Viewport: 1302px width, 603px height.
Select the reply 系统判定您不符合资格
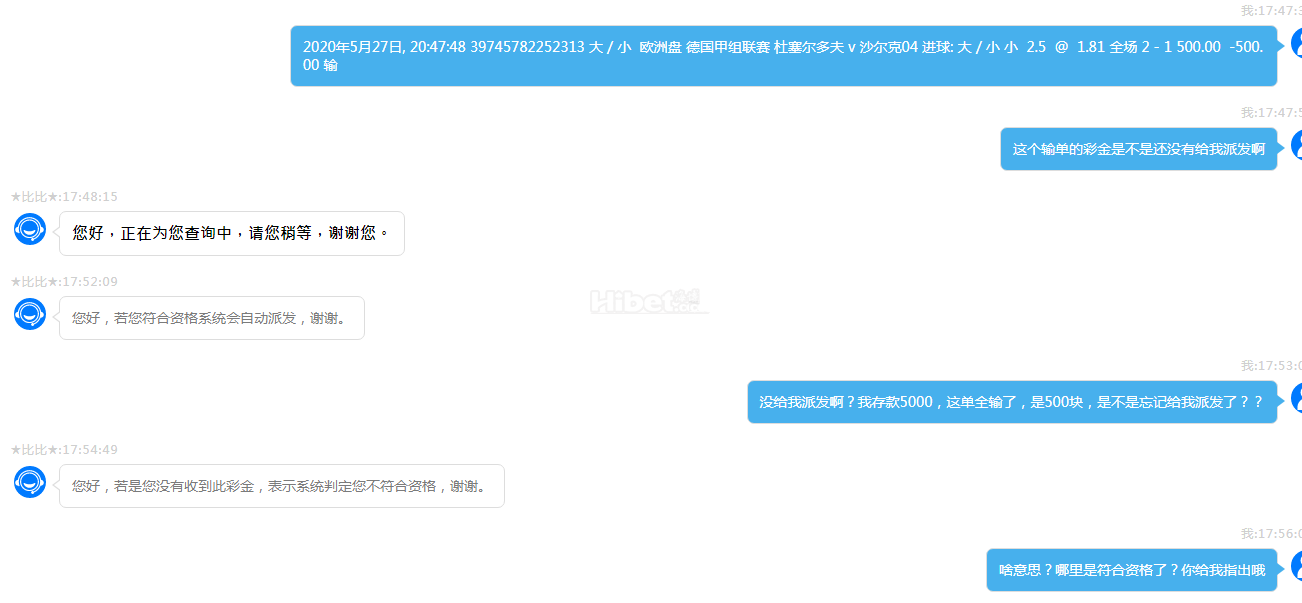tap(282, 486)
